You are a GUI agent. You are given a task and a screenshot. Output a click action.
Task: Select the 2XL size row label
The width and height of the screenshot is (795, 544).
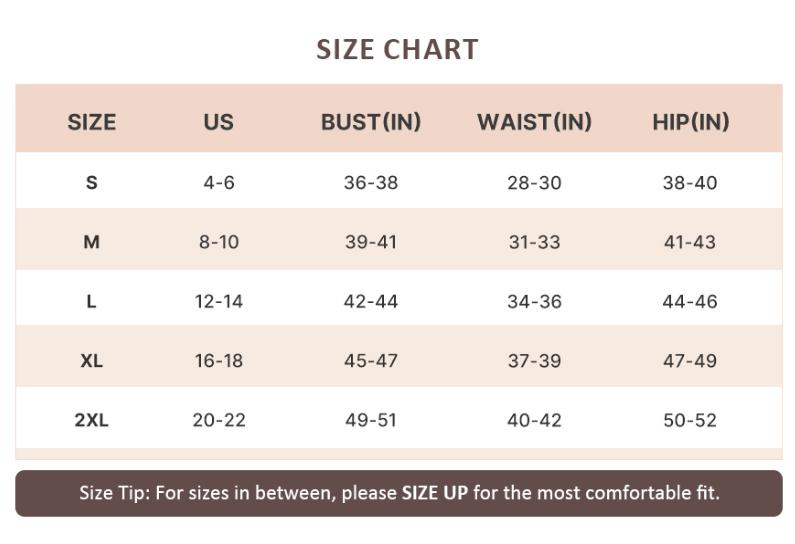click(91, 420)
